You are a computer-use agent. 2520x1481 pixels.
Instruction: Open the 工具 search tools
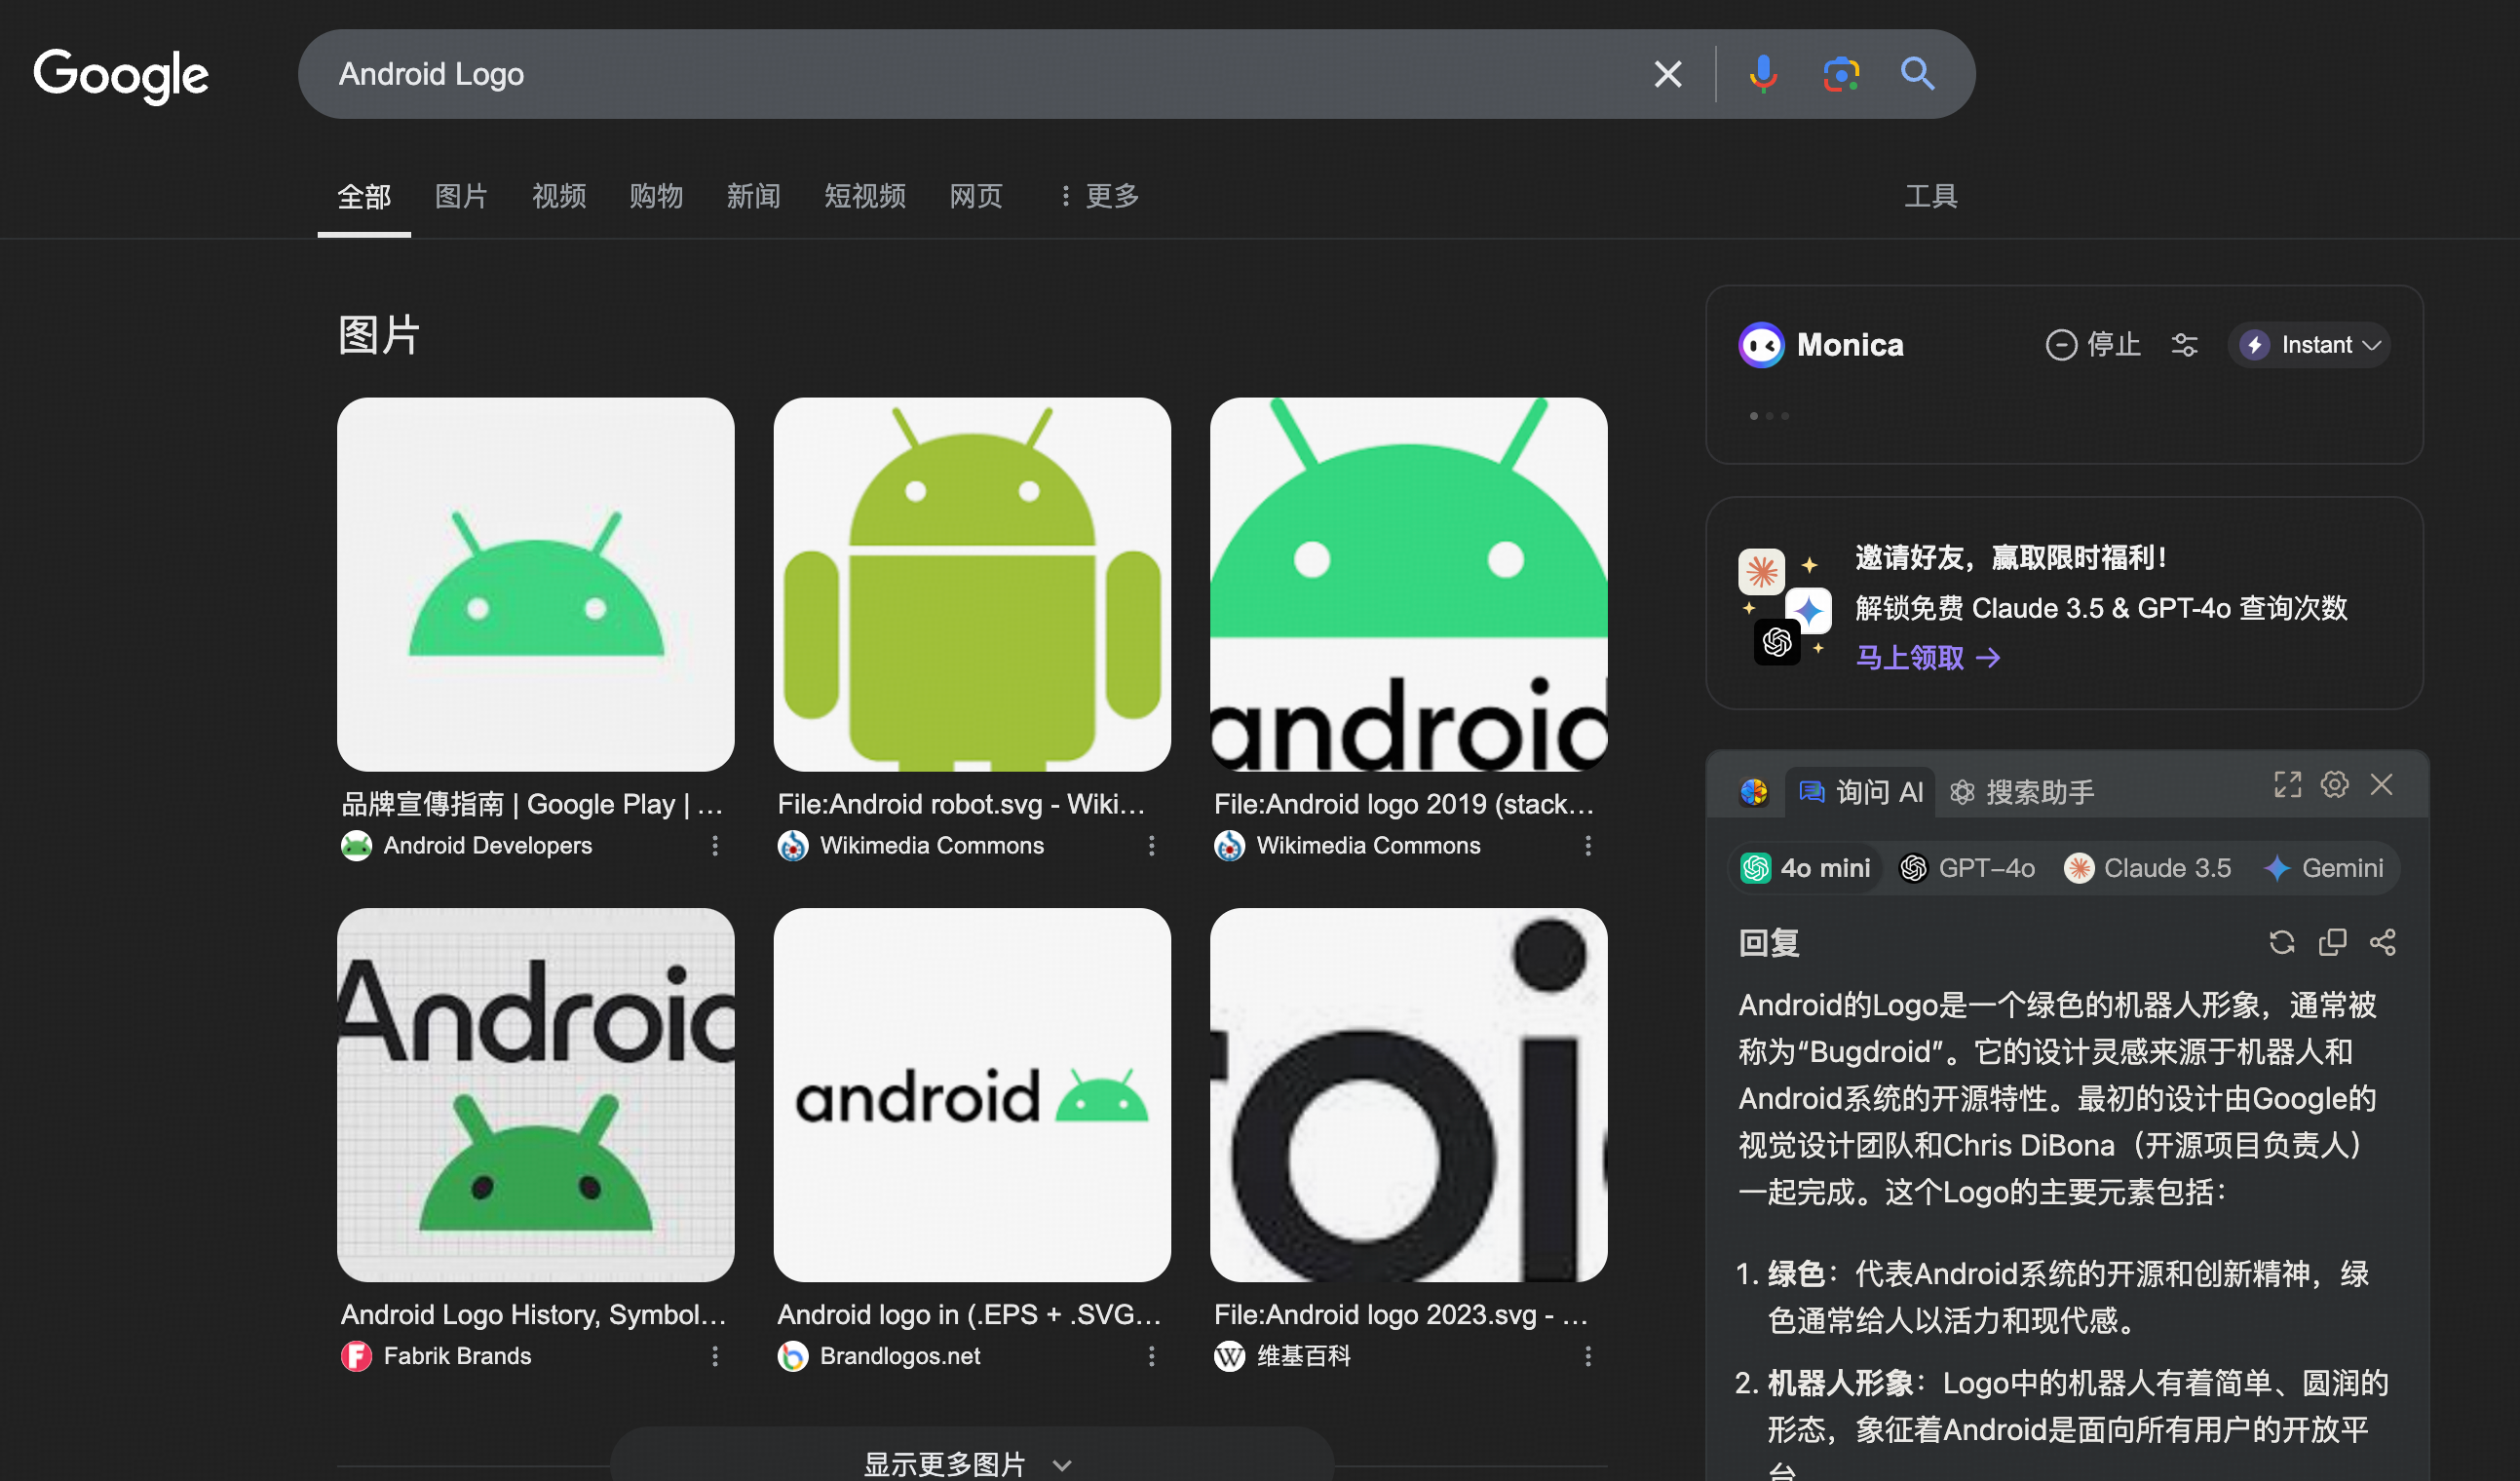[1930, 196]
